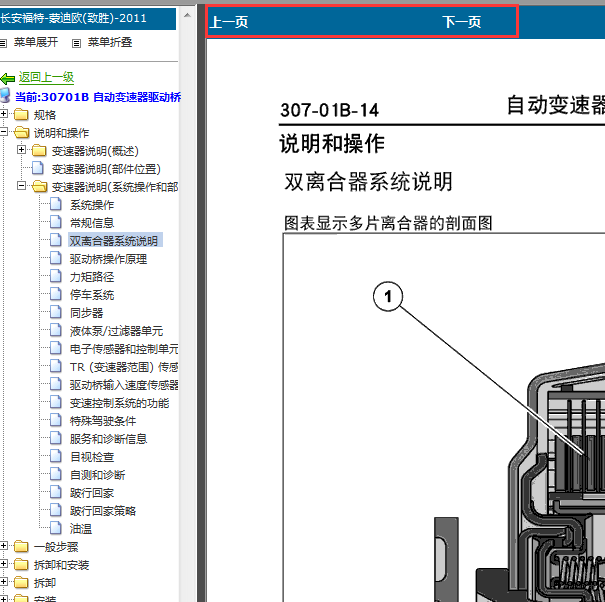Open the 变速控制系统的功能 page
The width and height of the screenshot is (605, 602).
tap(120, 403)
